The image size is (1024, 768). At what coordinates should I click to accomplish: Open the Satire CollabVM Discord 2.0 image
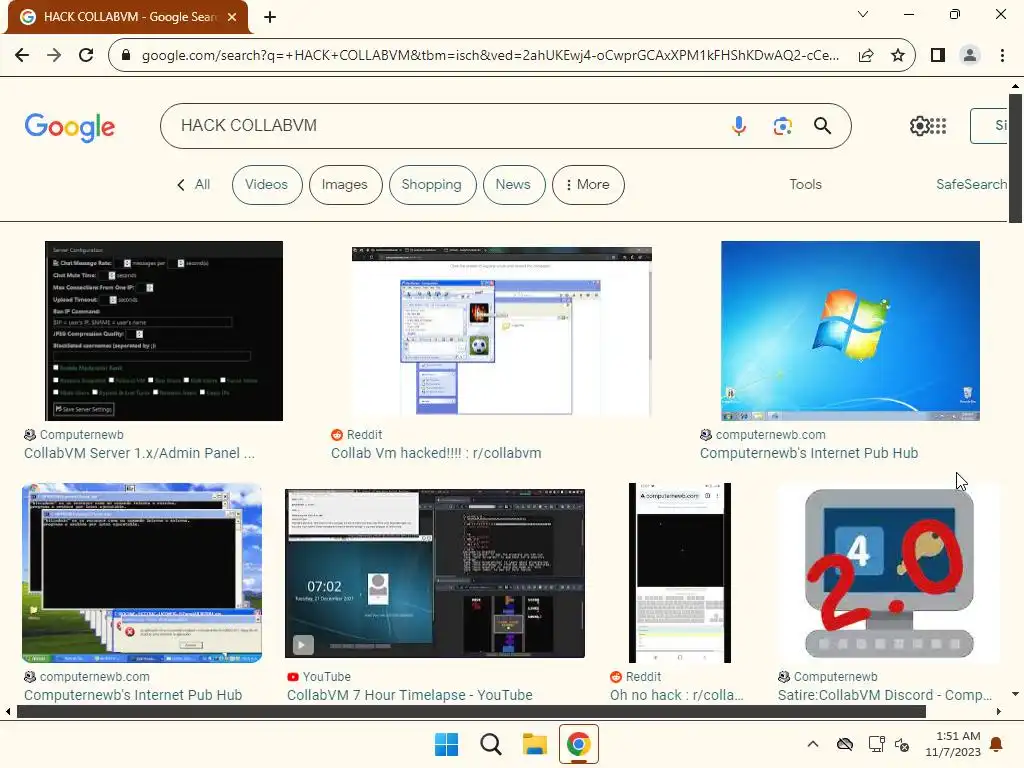[889, 573]
